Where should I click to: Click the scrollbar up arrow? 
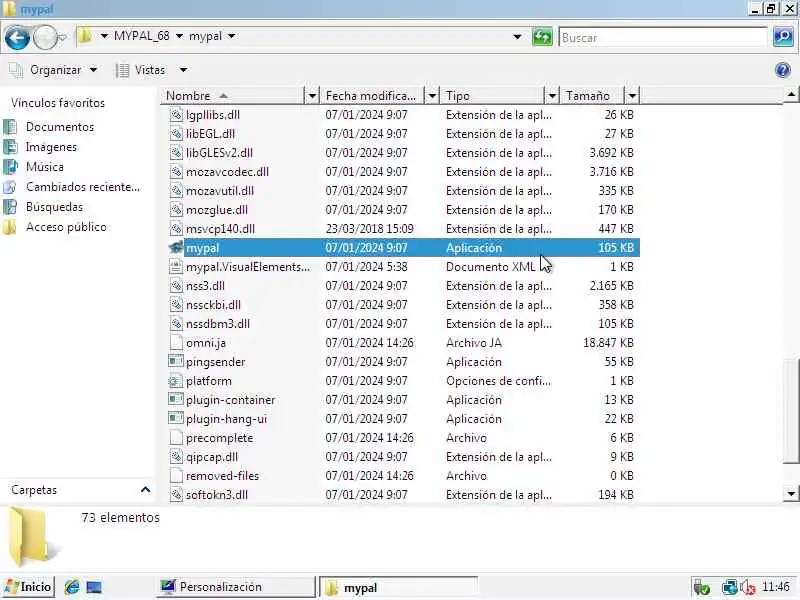coord(790,94)
